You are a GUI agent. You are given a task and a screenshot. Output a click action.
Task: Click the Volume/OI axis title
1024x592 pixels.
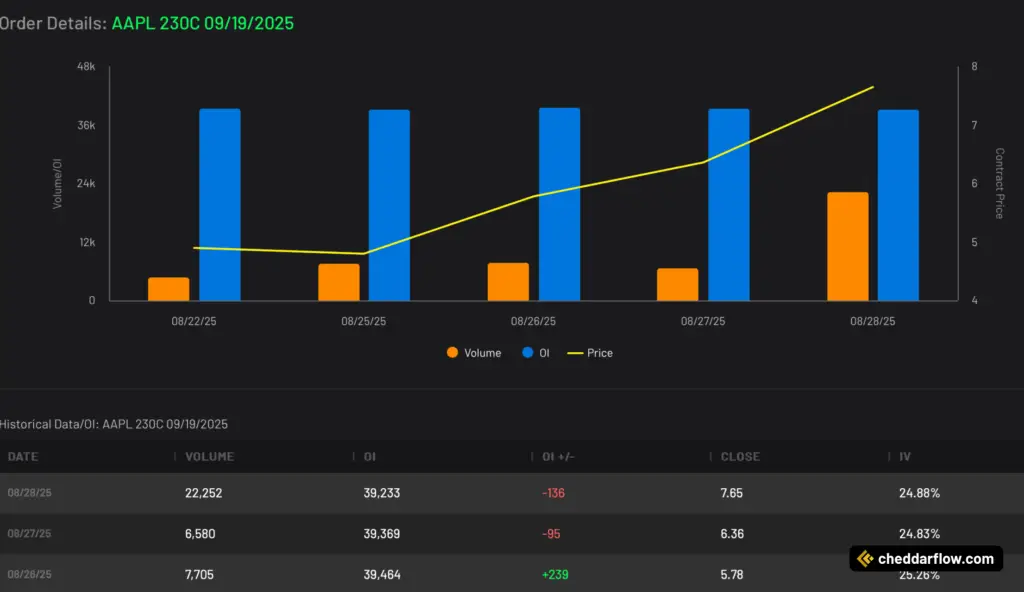(x=57, y=184)
